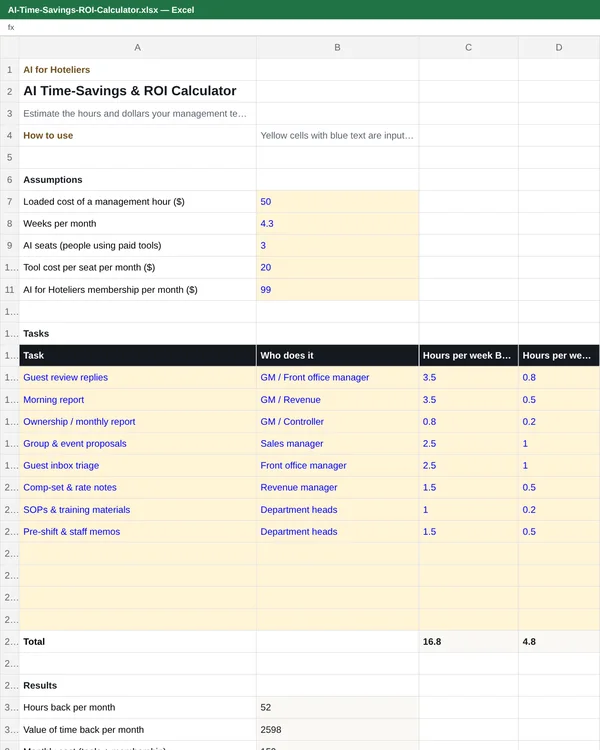Select hours before 3.5 for Guest review replies

tap(468, 377)
